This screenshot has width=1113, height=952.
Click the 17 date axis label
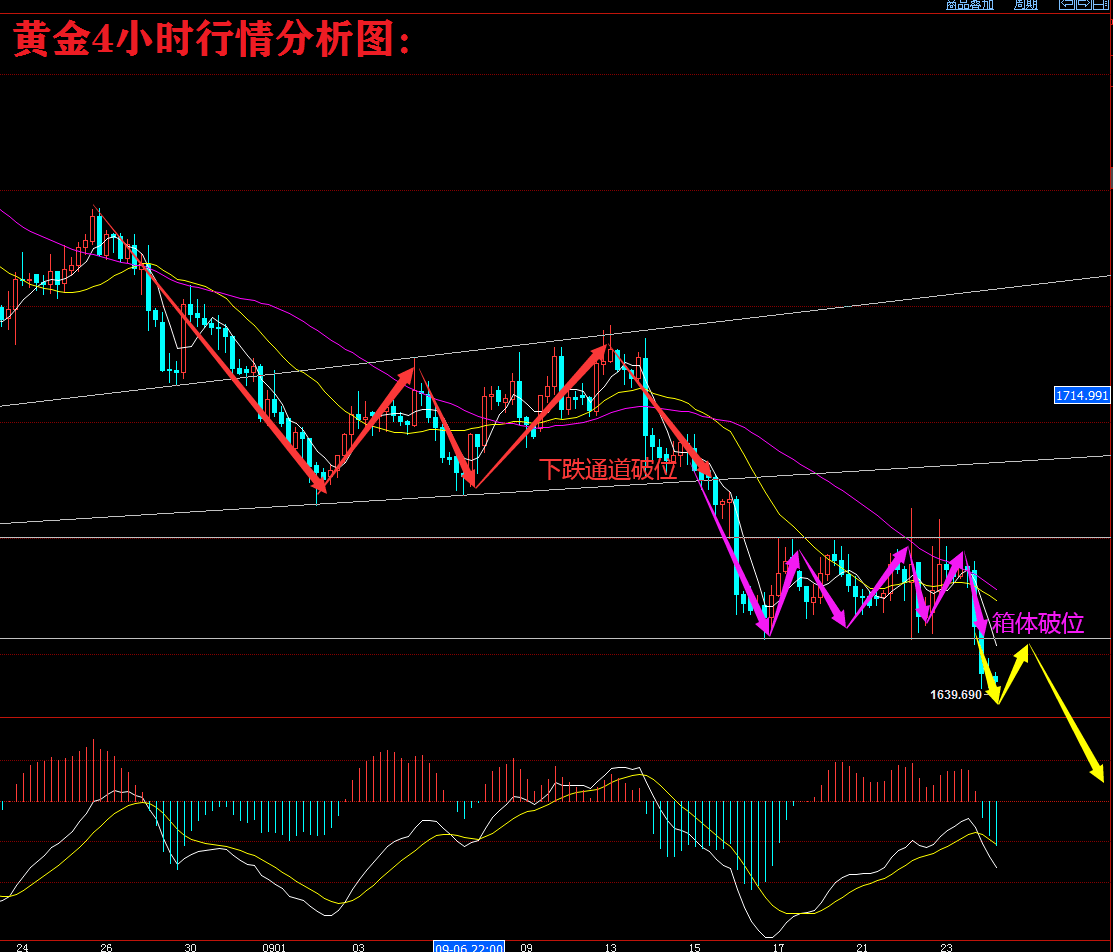779,947
